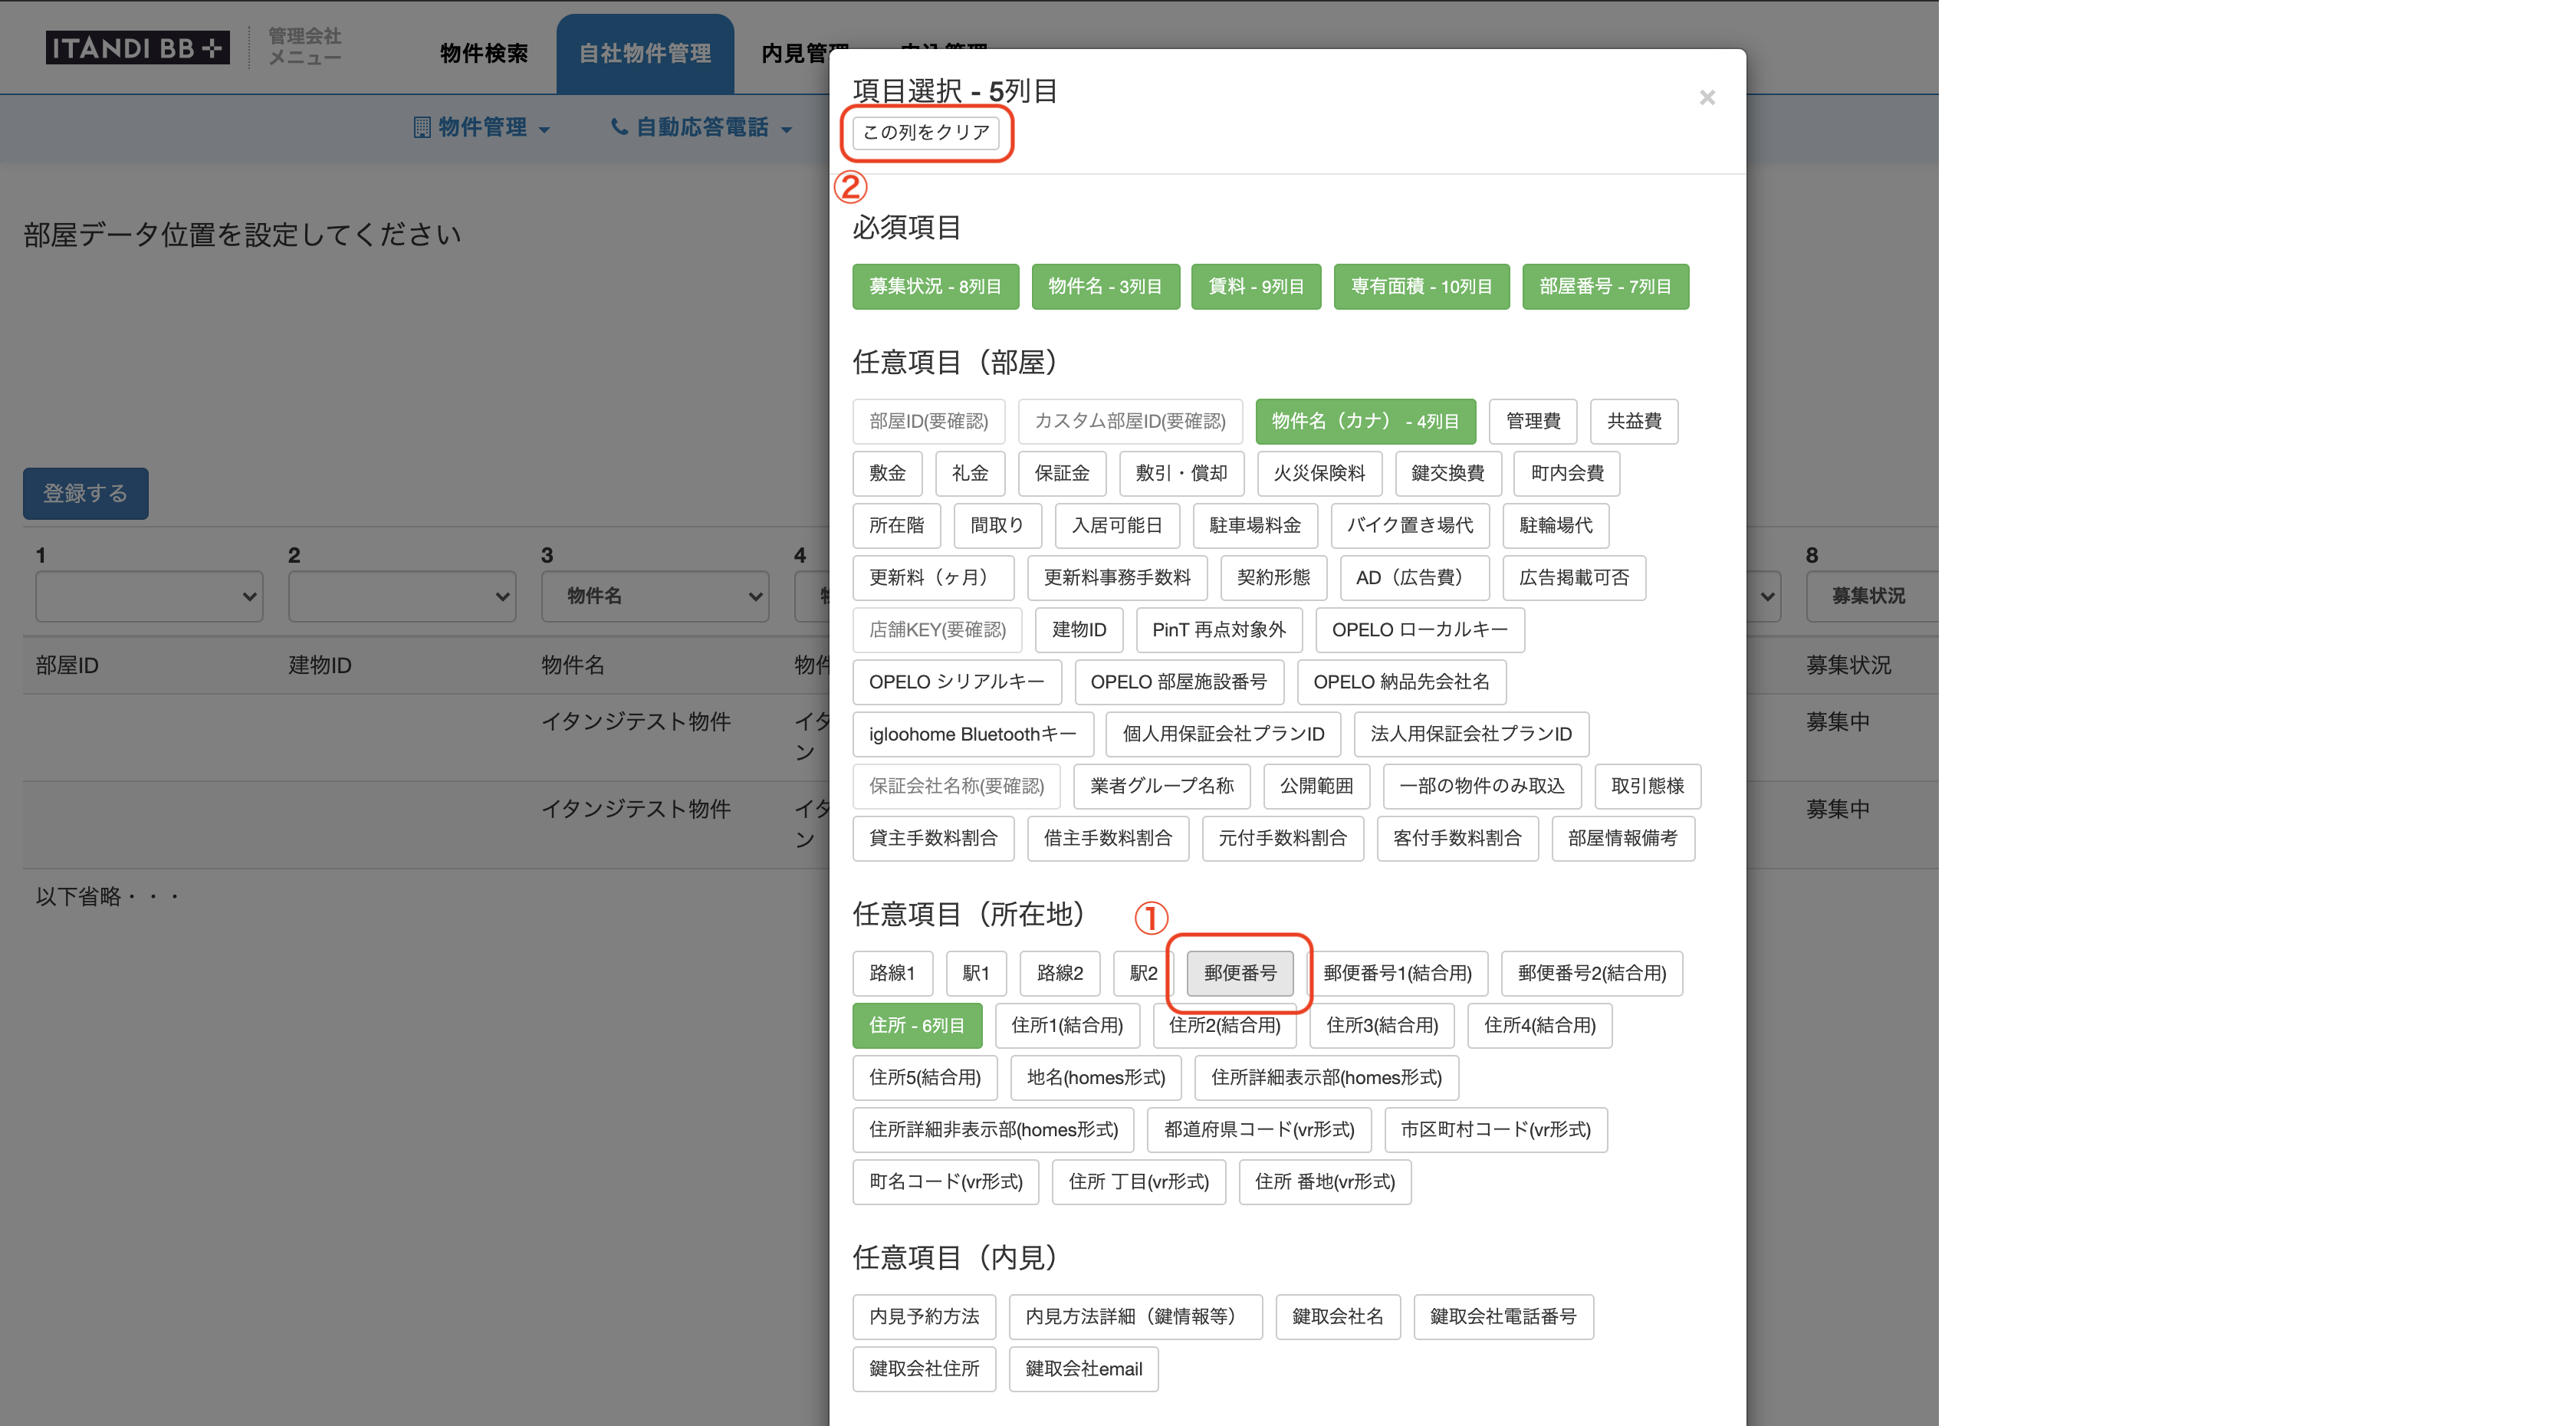Select 専有面積 - 10列目 required item
This screenshot has width=2576, height=1426.
coord(1421,286)
